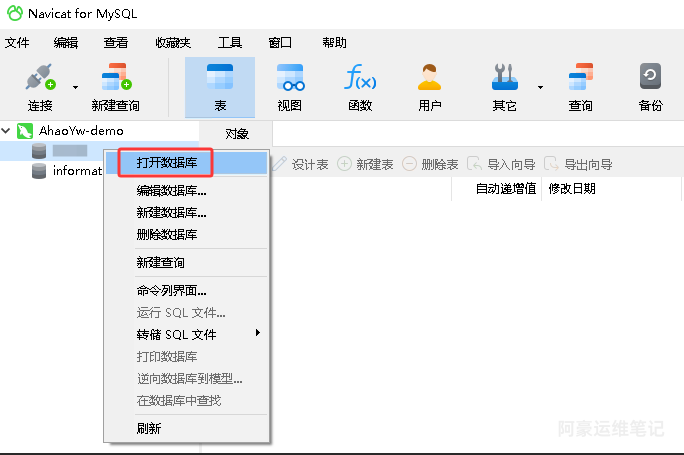The width and height of the screenshot is (684, 455).
Task: Click the AhaoYw-demo MySQL connection icon
Action: coord(25,131)
